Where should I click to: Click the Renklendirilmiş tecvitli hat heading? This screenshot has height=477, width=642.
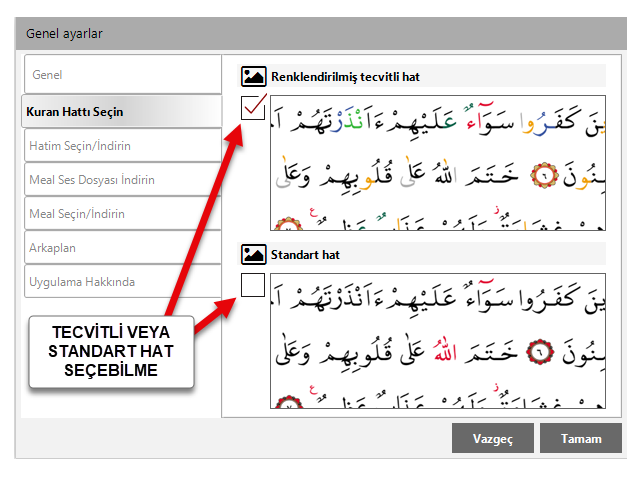(345, 77)
